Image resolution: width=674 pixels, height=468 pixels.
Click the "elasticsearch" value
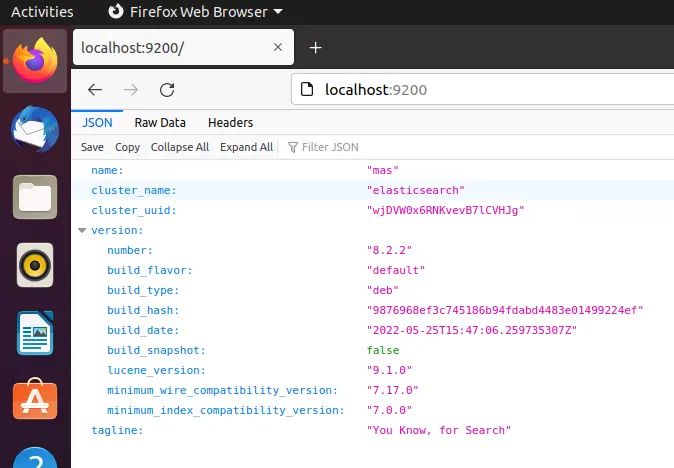416,190
